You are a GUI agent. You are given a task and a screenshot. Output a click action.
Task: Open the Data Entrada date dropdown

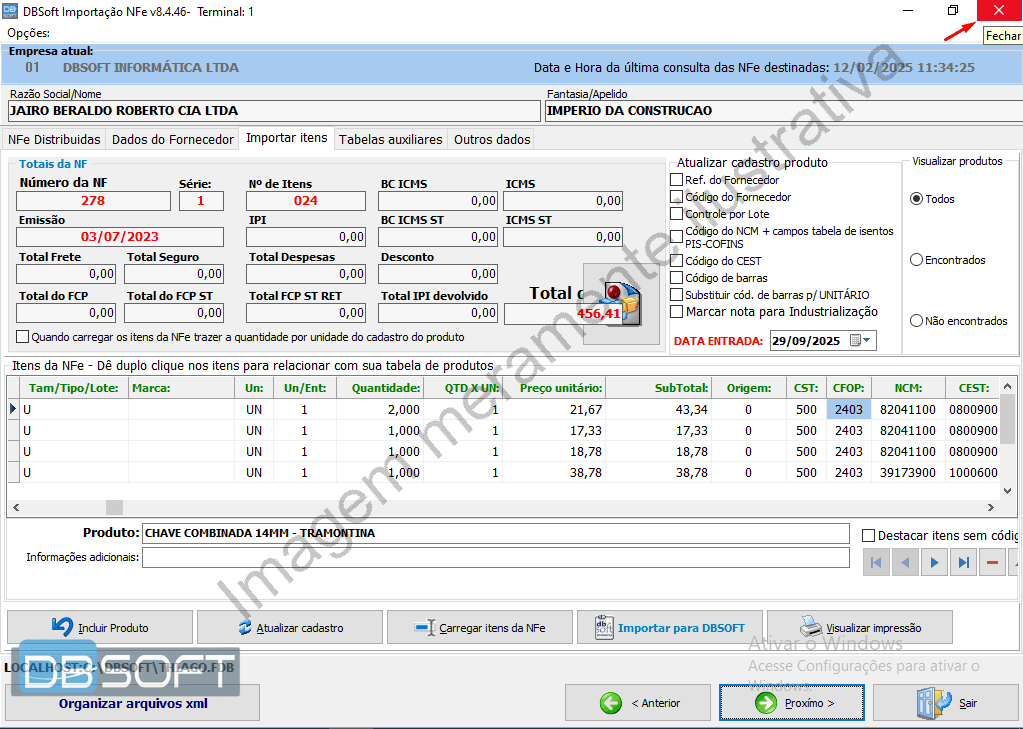click(x=866, y=341)
